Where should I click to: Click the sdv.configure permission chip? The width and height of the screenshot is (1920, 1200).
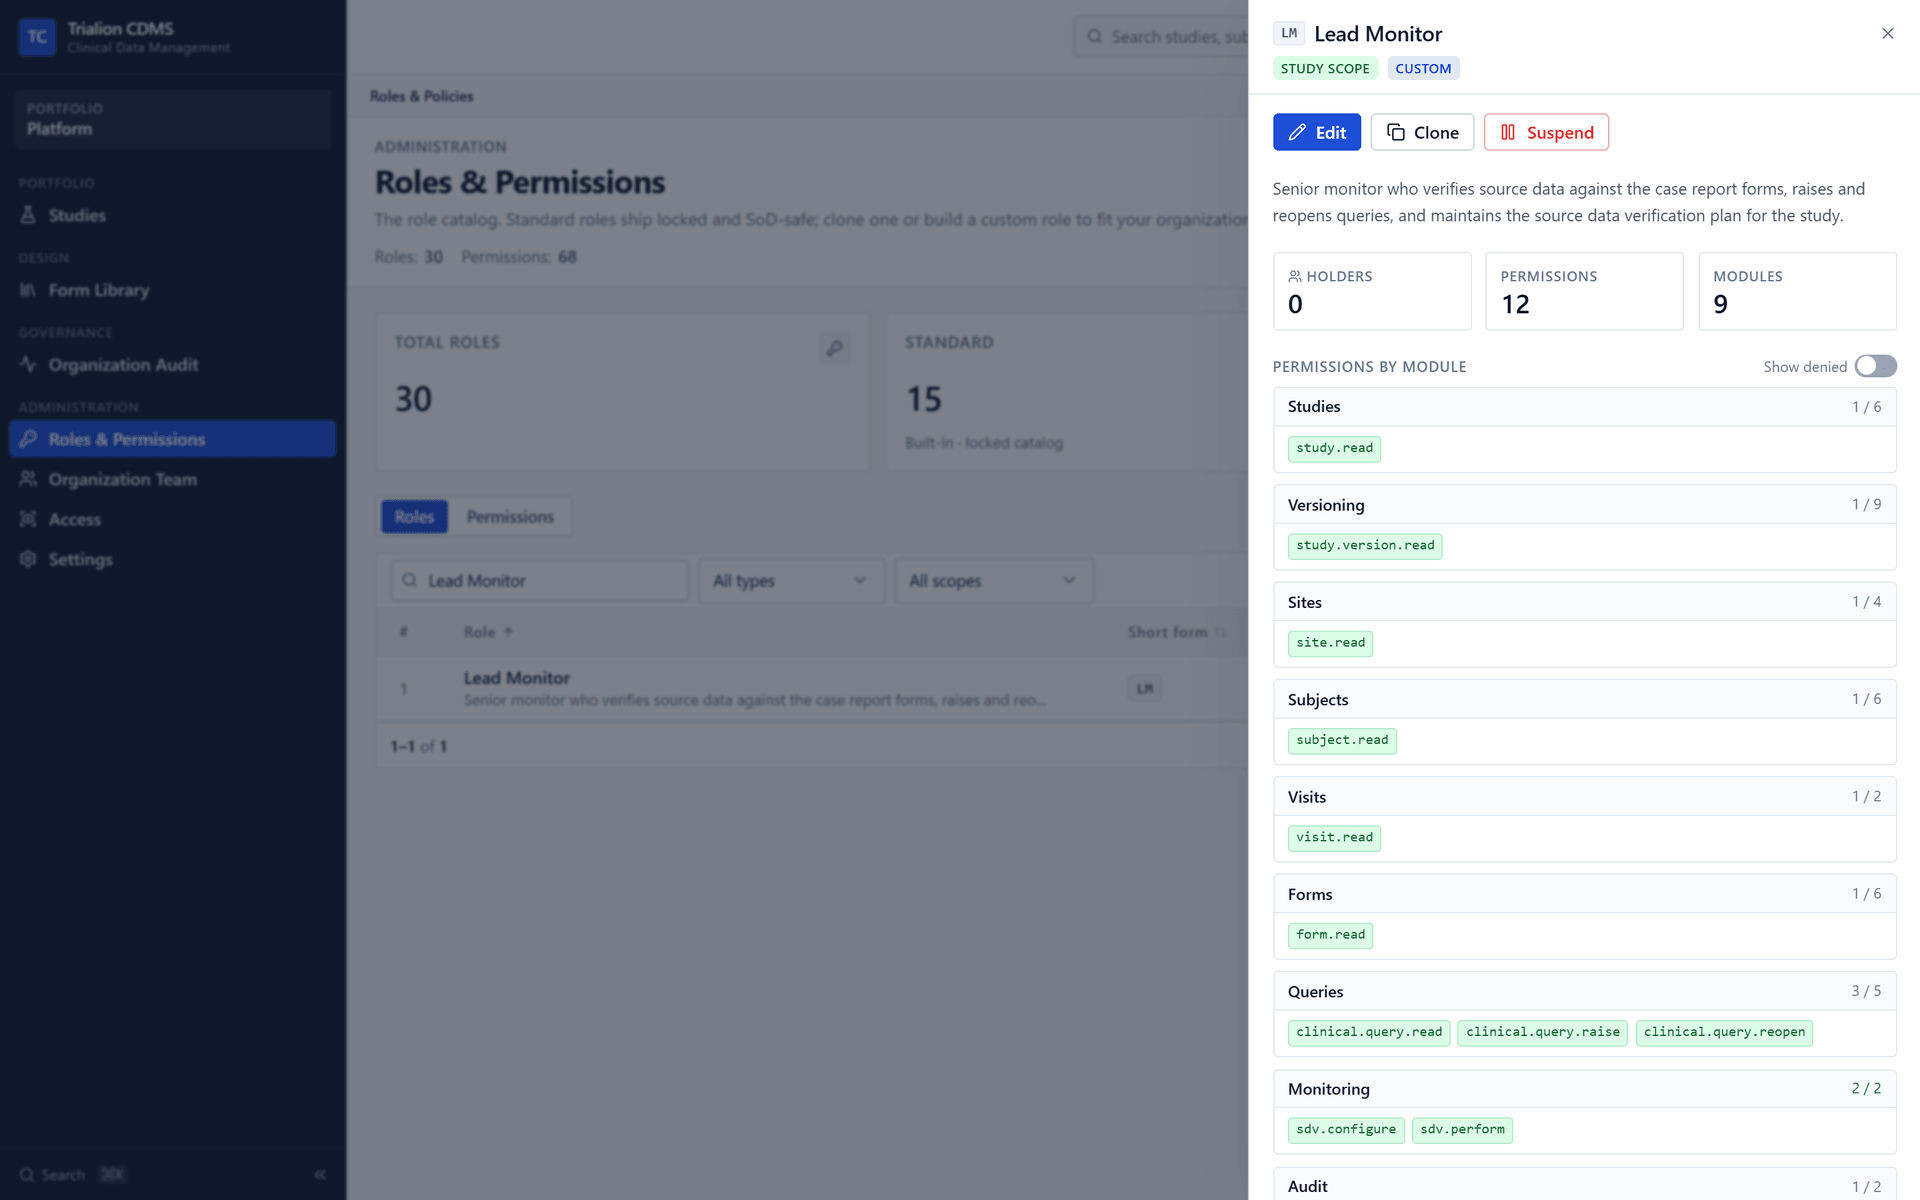pyautogui.click(x=1346, y=1130)
